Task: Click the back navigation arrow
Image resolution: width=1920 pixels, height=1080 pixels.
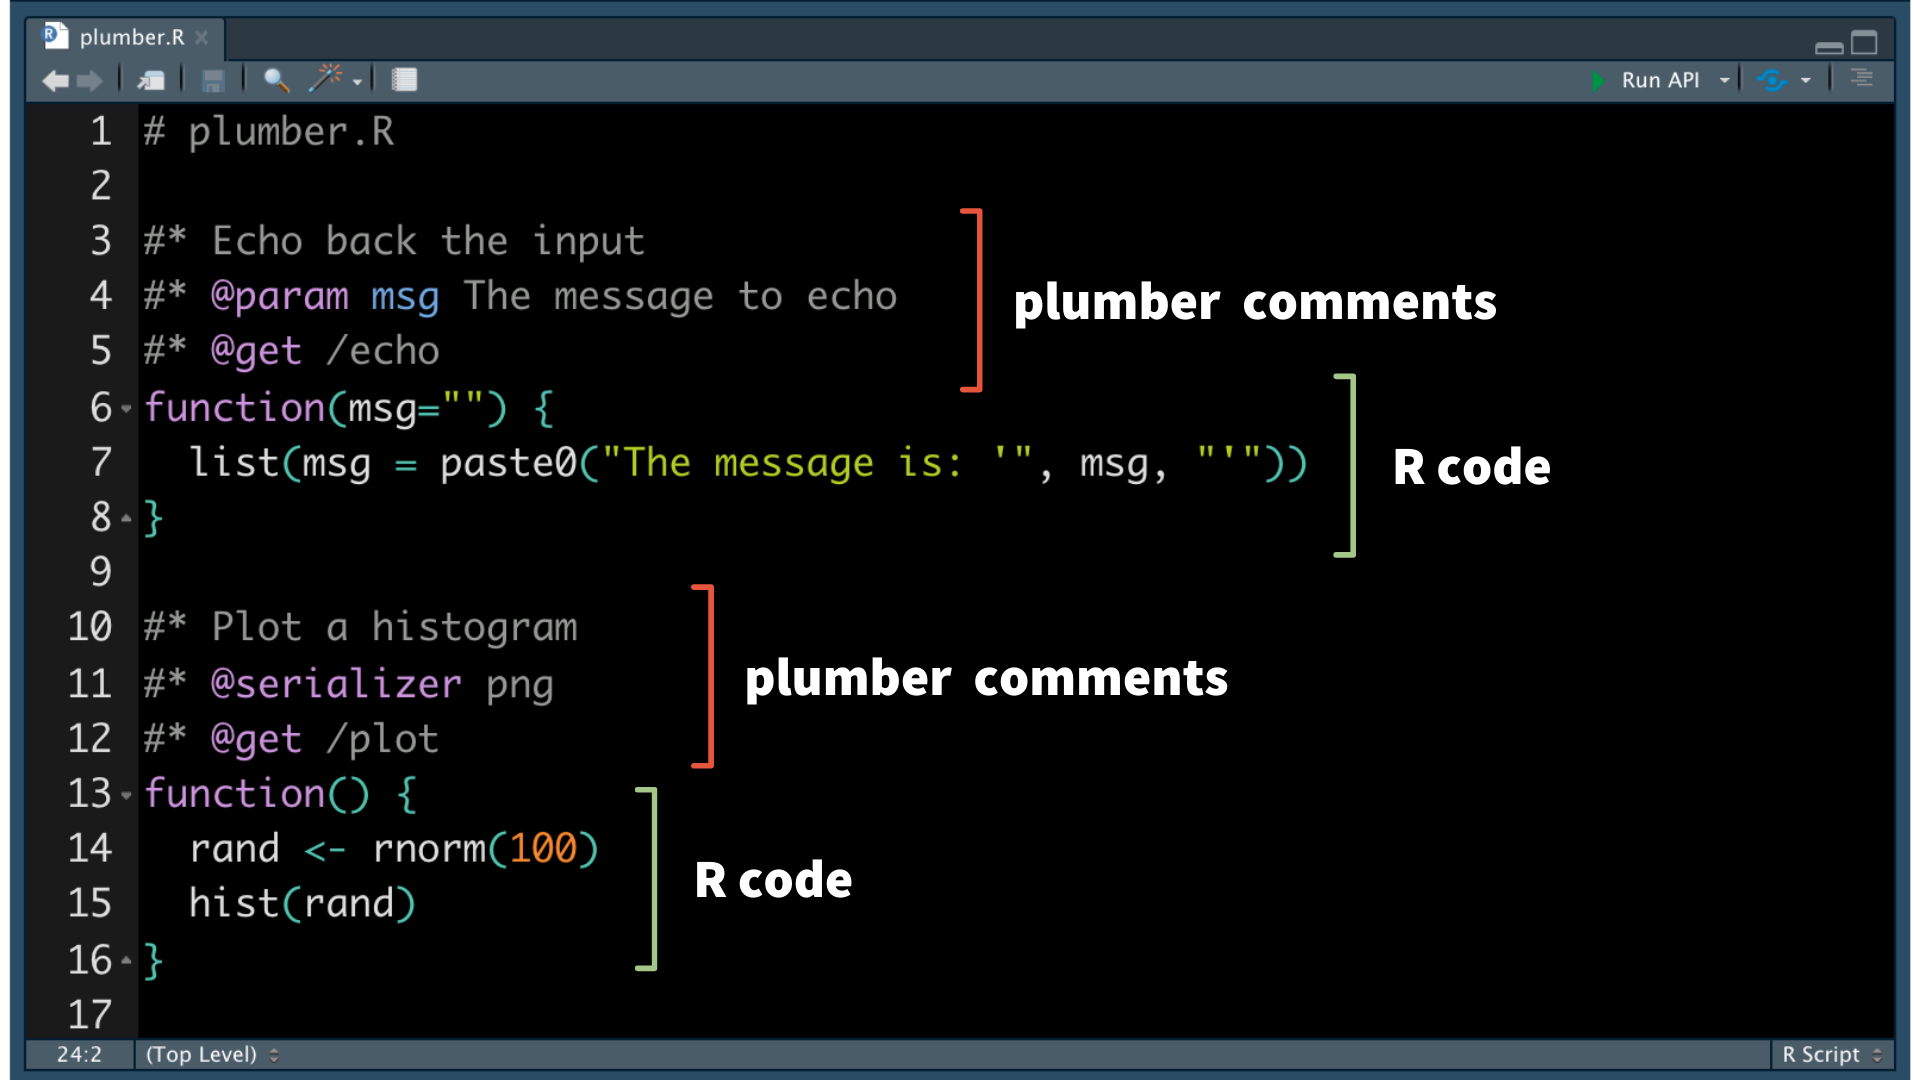Action: pyautogui.click(x=55, y=81)
